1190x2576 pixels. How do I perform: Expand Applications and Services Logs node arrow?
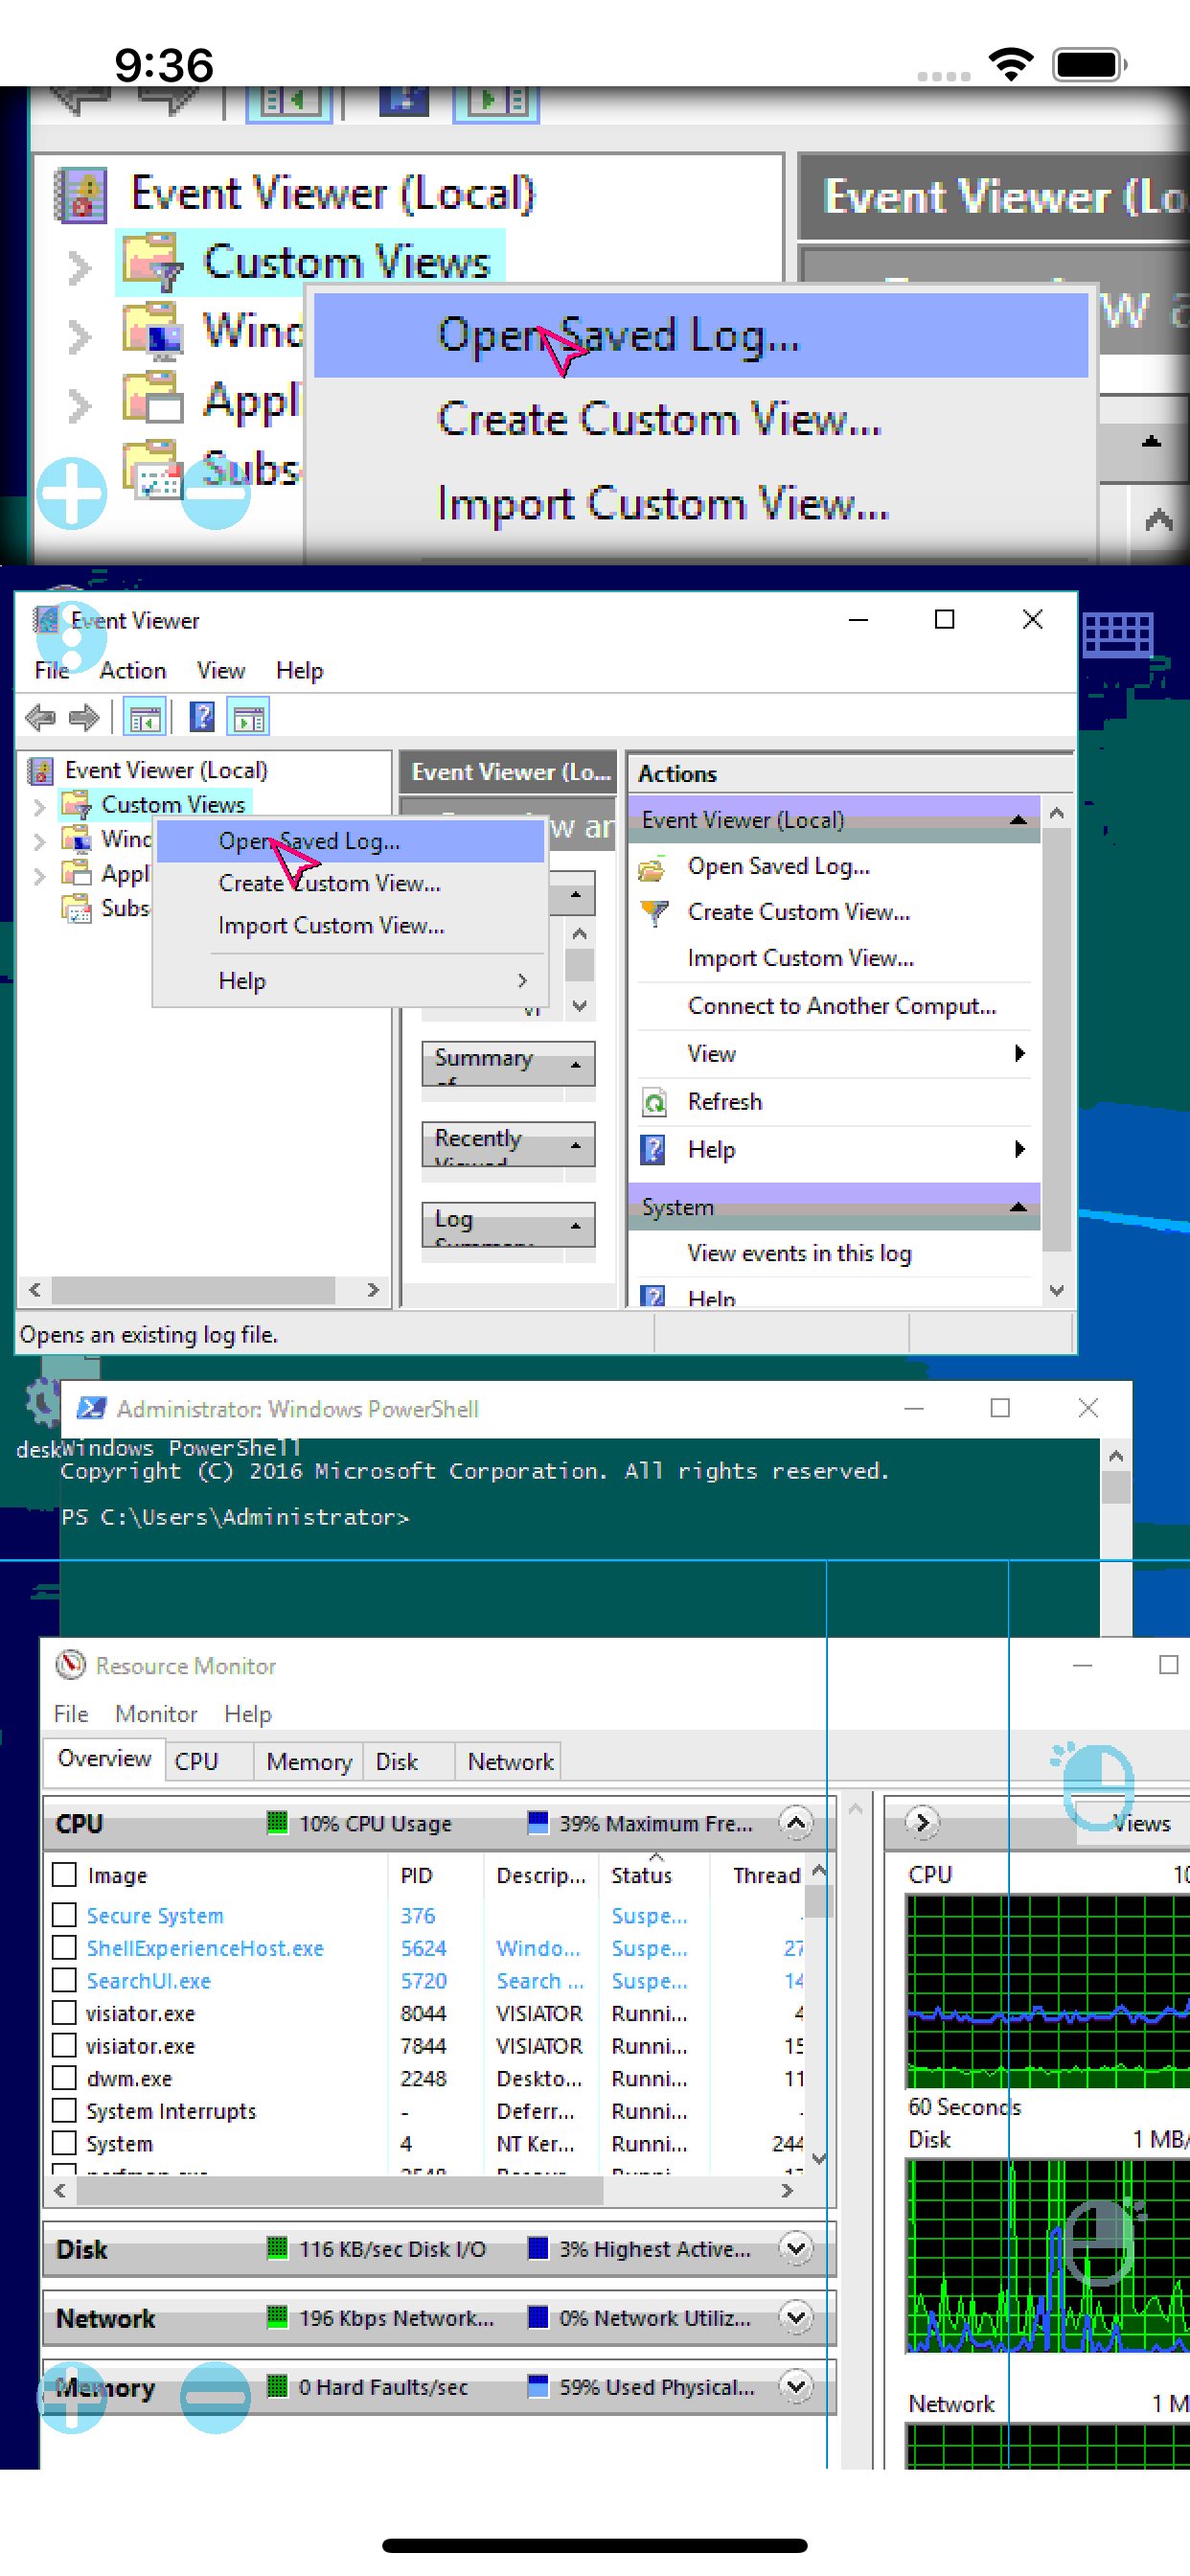click(40, 876)
